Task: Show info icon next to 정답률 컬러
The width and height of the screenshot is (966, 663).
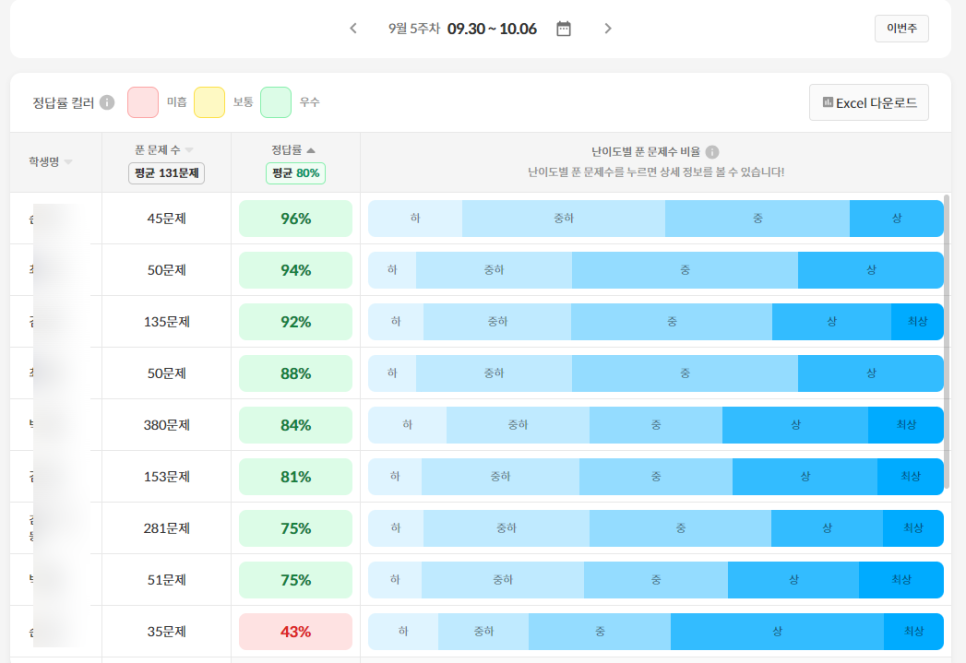Action: 107,102
